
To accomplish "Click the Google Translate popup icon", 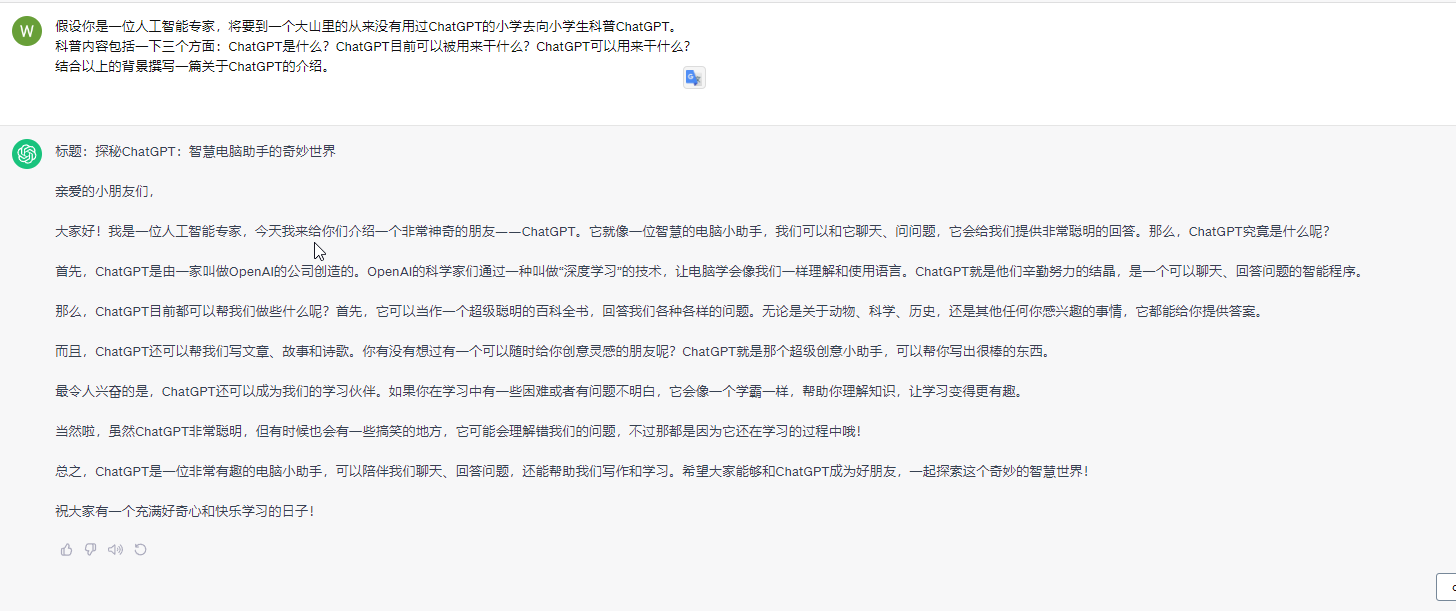I will tap(694, 78).
